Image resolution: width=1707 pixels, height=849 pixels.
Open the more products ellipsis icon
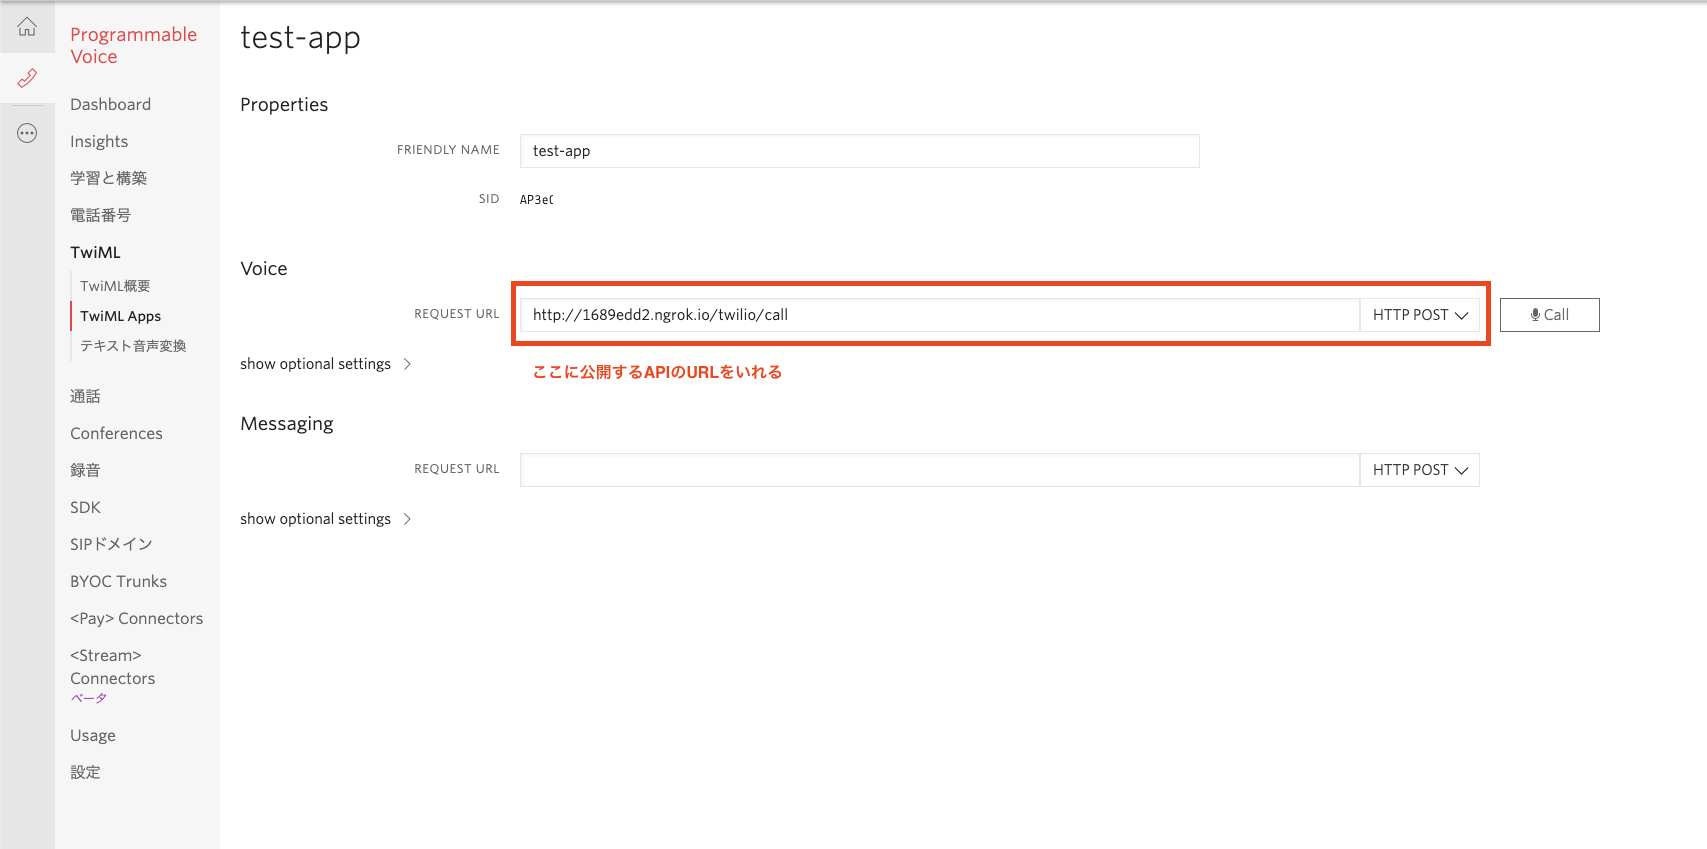[x=27, y=133]
